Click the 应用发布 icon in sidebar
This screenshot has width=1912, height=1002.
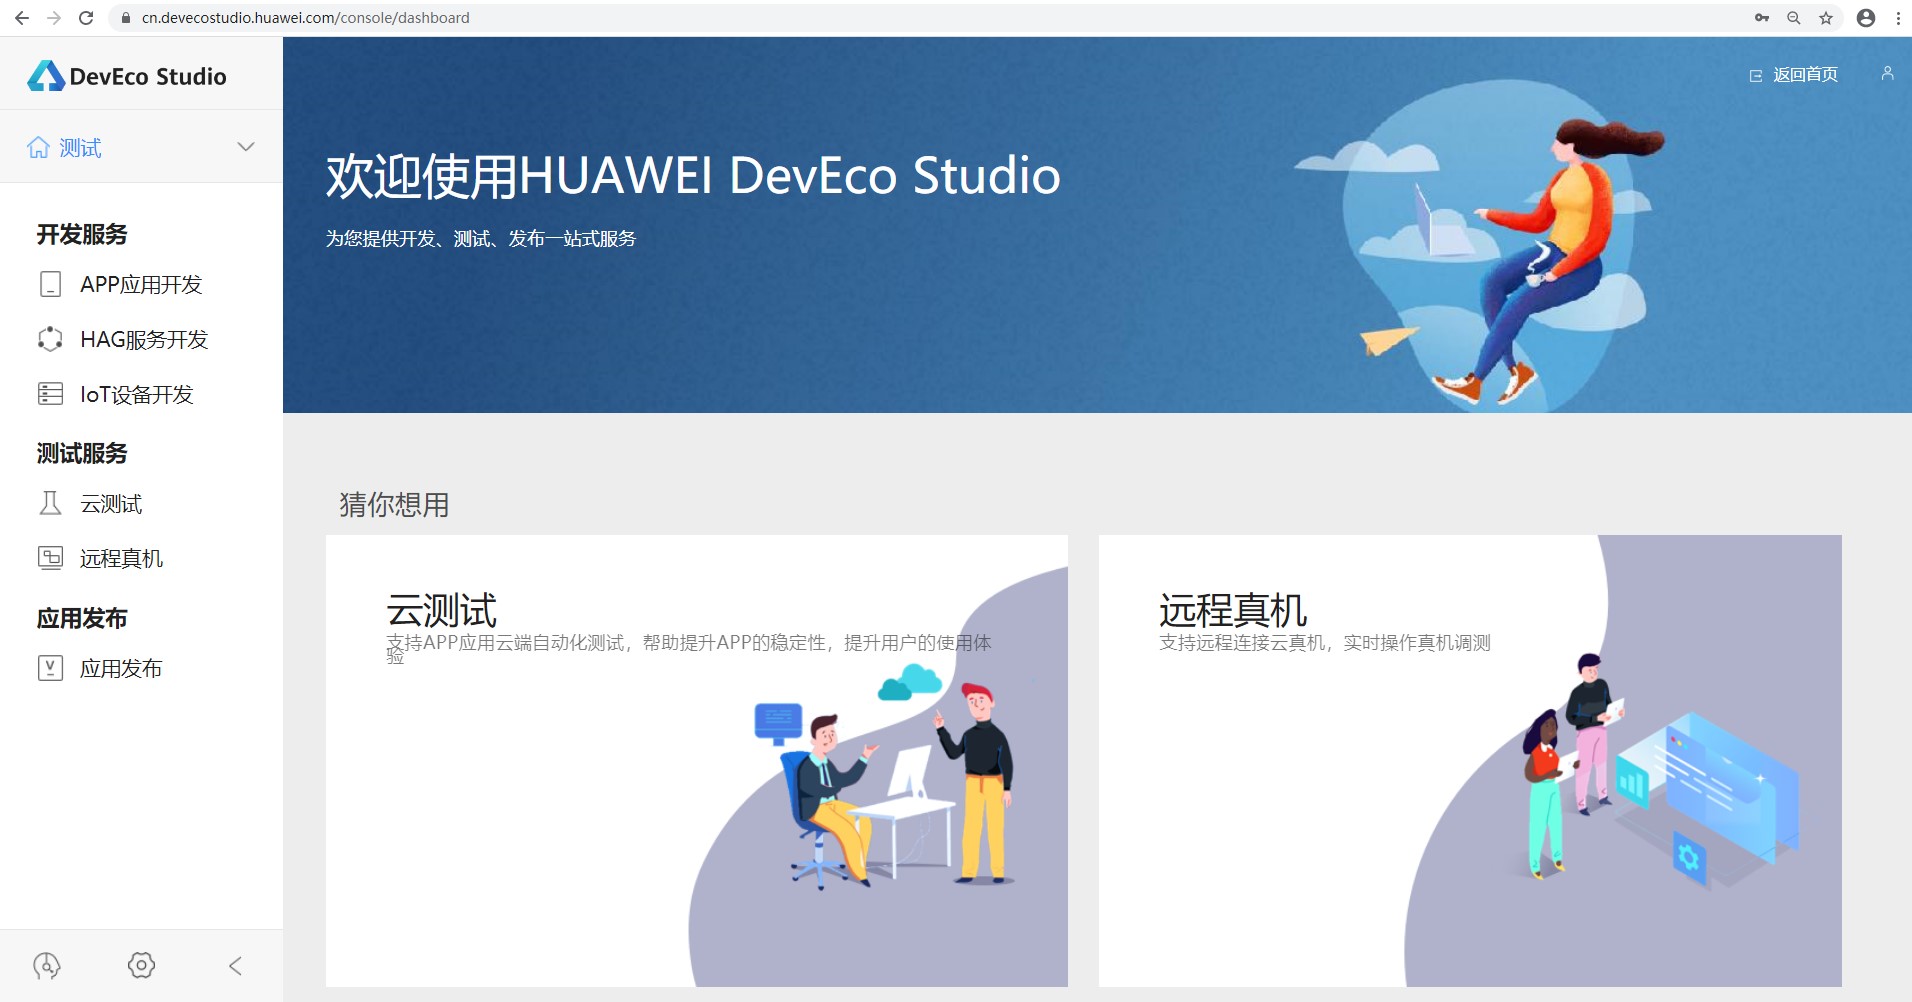50,668
